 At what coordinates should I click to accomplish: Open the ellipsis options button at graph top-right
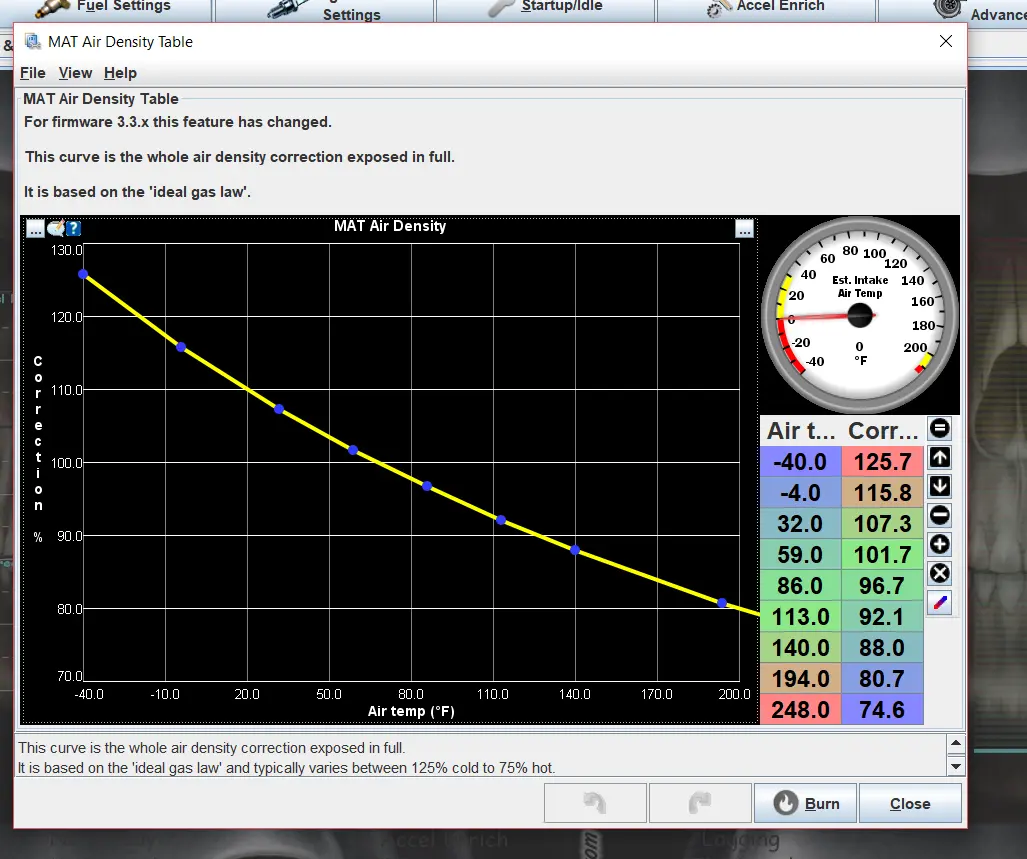pyautogui.click(x=744, y=228)
